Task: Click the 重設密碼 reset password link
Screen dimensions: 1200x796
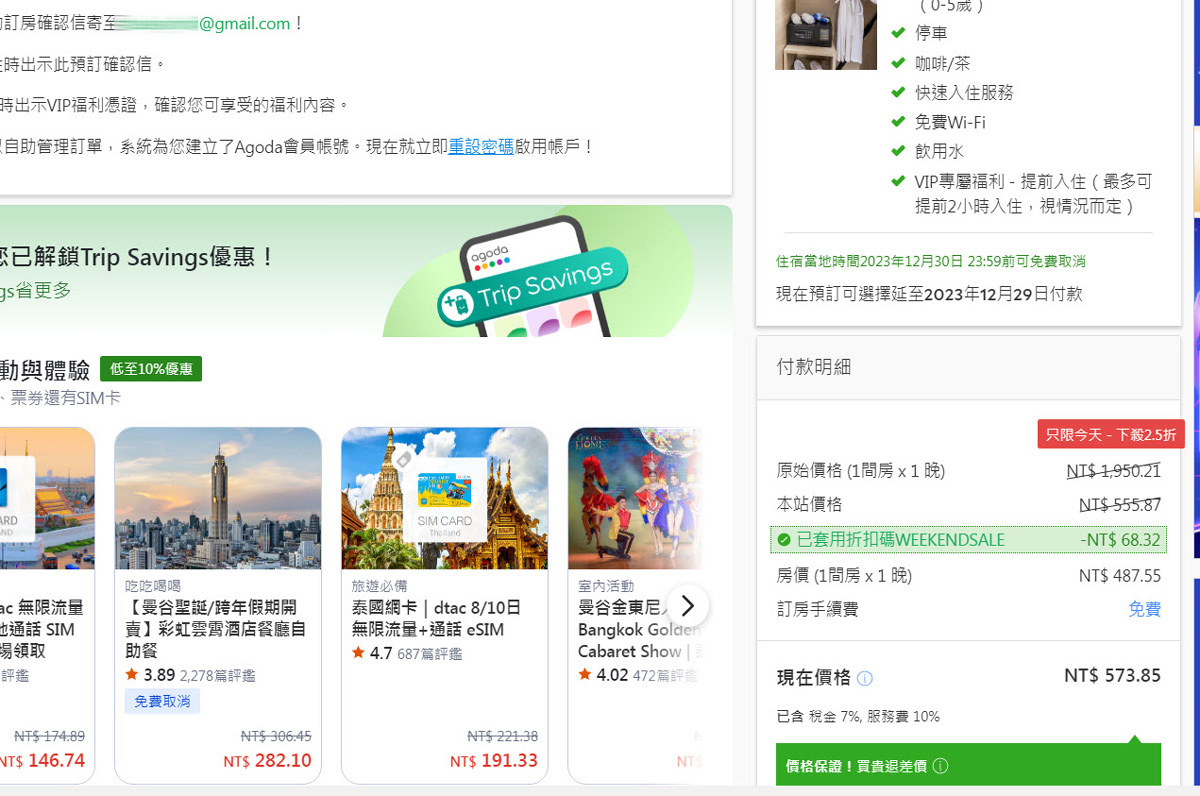Action: [481, 147]
